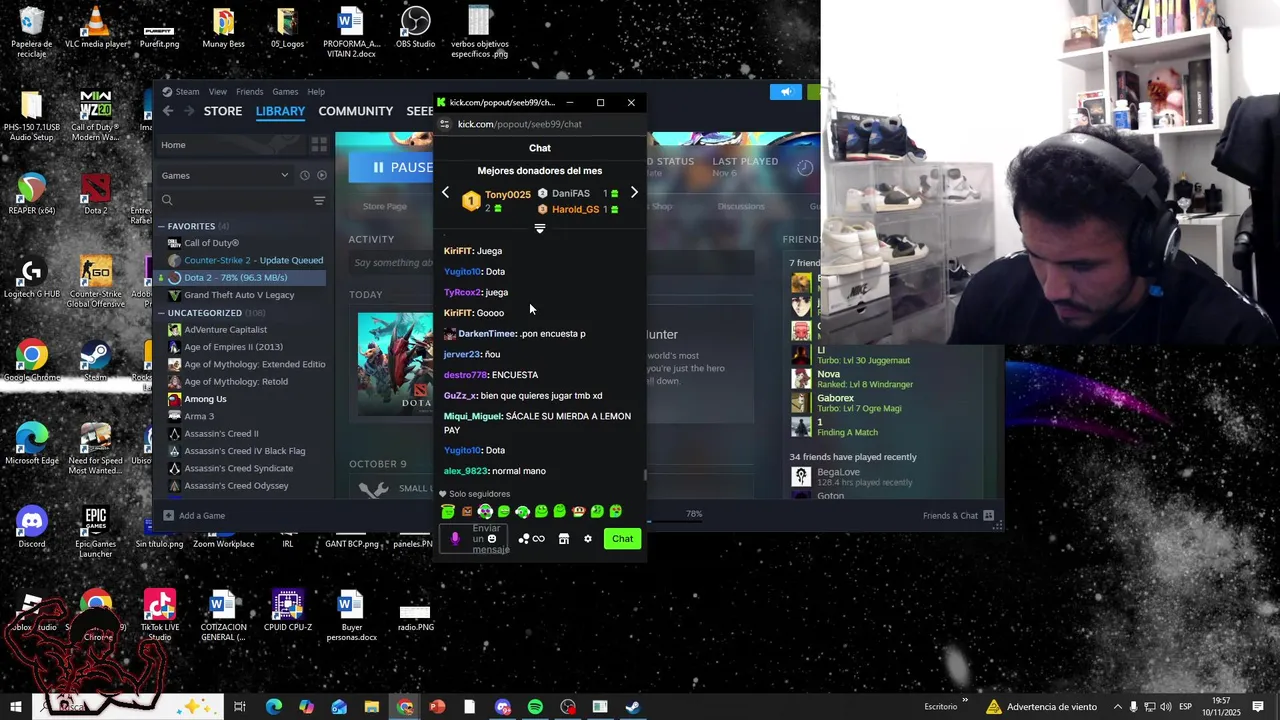Click Kick chat microphone icon
Image resolution: width=1280 pixels, height=720 pixels.
click(x=455, y=539)
